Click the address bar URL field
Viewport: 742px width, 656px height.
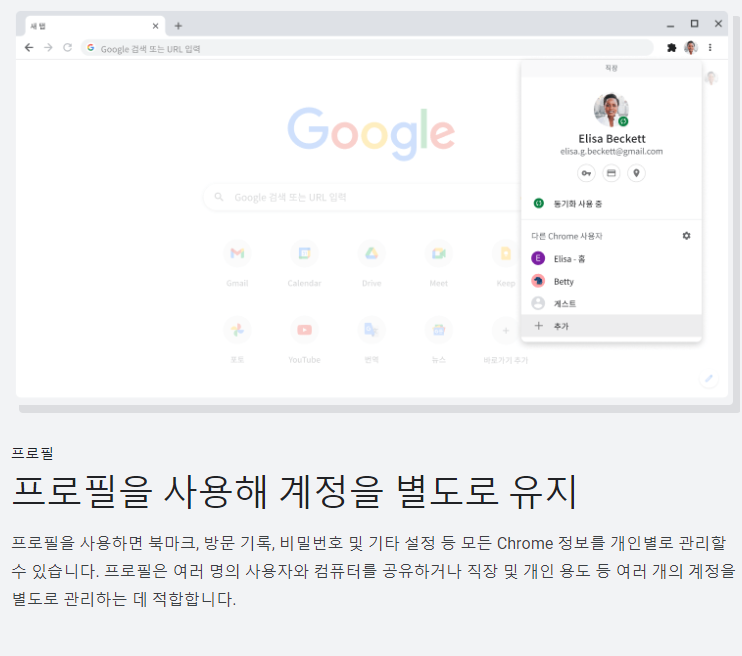(x=367, y=48)
